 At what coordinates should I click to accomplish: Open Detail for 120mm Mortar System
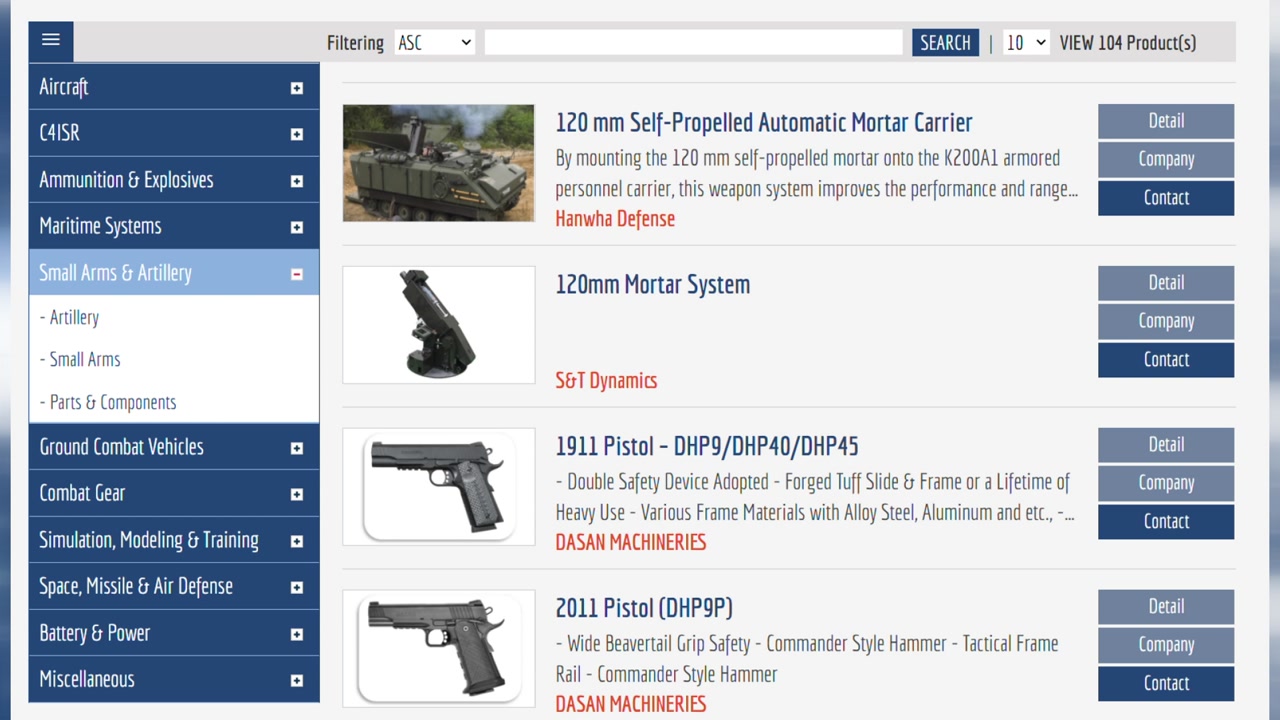click(1165, 283)
